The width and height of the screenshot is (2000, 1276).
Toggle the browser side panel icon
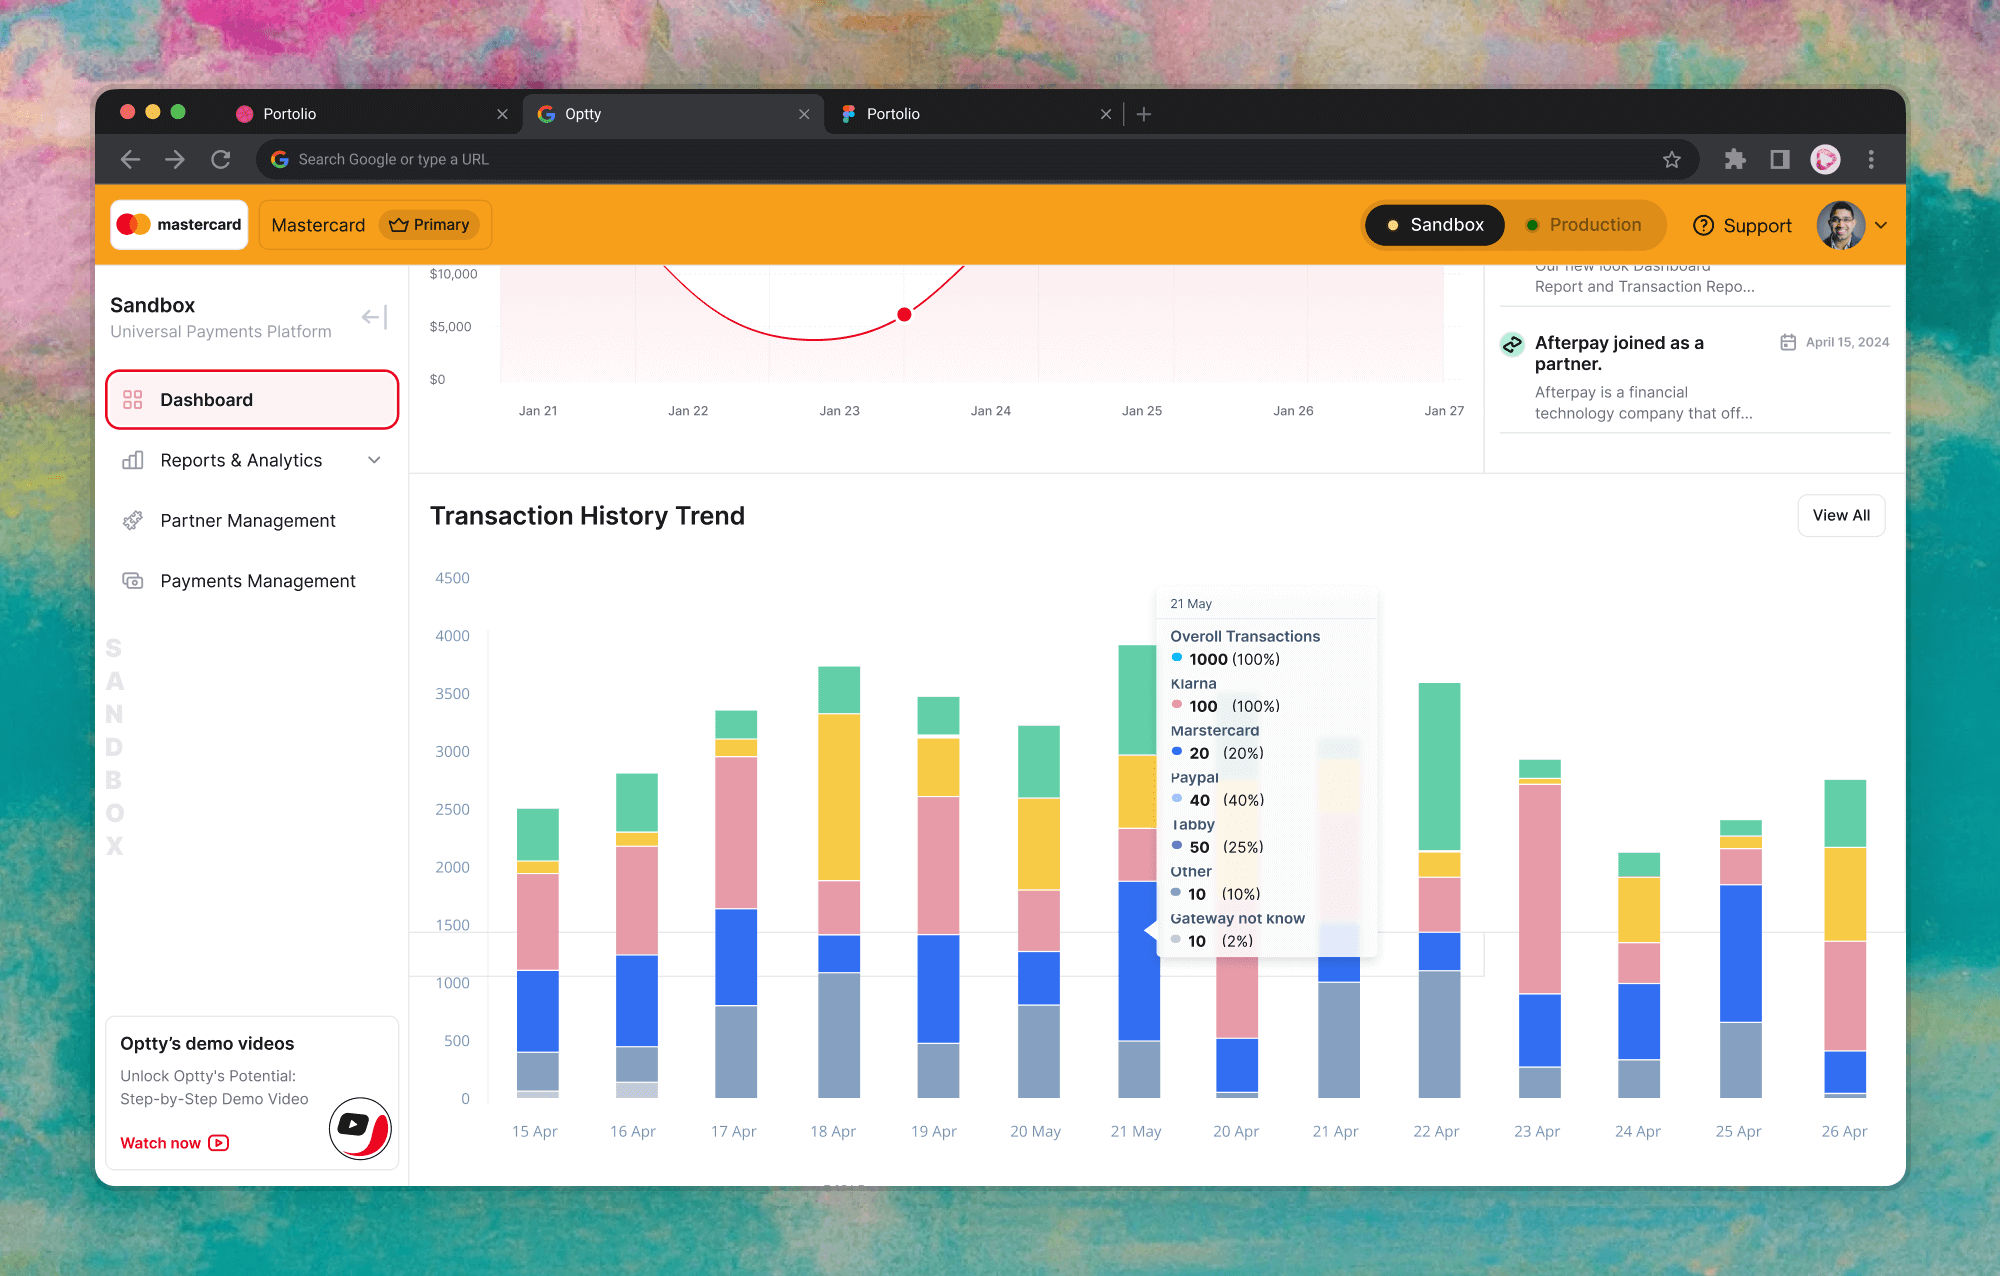[x=1780, y=159]
